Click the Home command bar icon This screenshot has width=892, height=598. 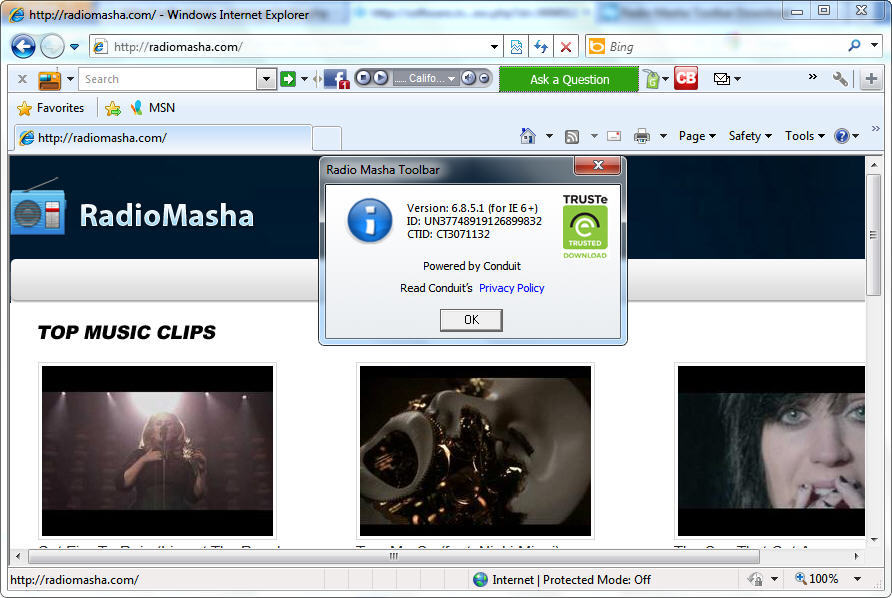(x=528, y=136)
